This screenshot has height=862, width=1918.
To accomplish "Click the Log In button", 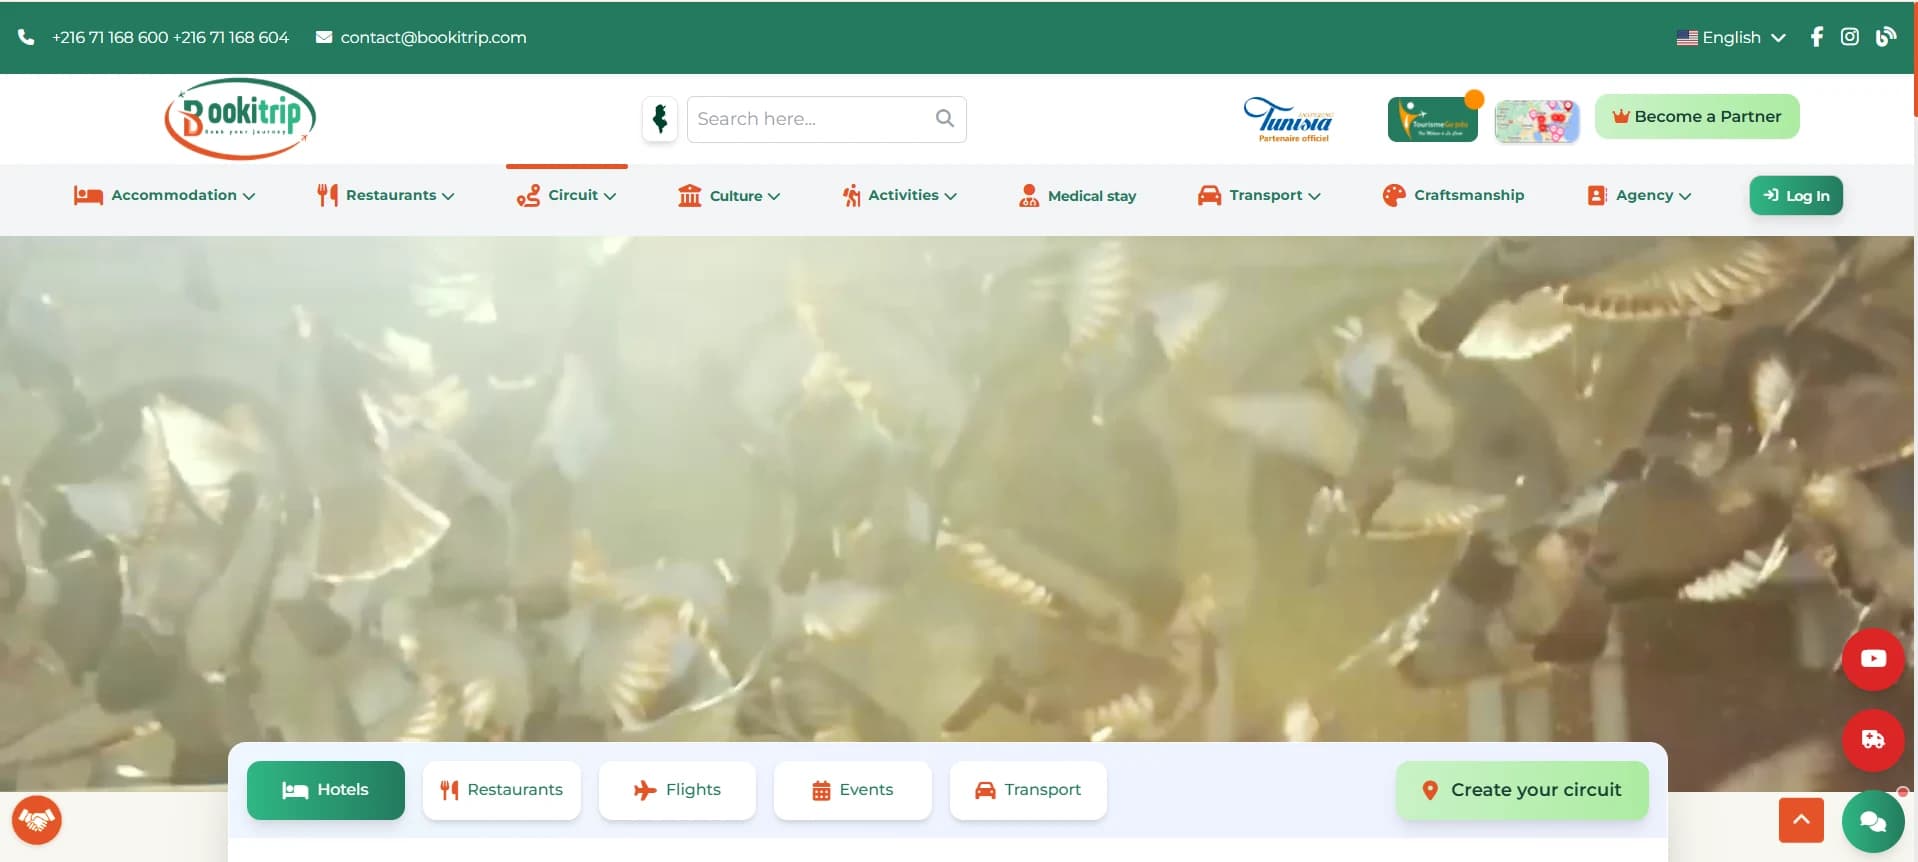I will (x=1796, y=196).
